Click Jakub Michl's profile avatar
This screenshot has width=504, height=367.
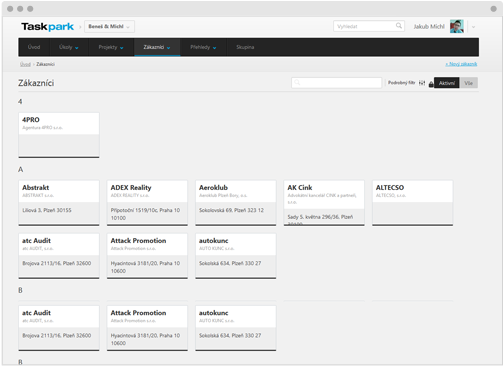tap(457, 26)
